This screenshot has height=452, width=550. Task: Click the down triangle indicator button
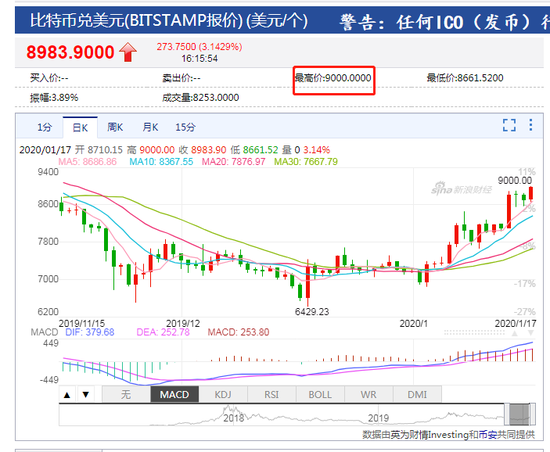[x=86, y=395]
